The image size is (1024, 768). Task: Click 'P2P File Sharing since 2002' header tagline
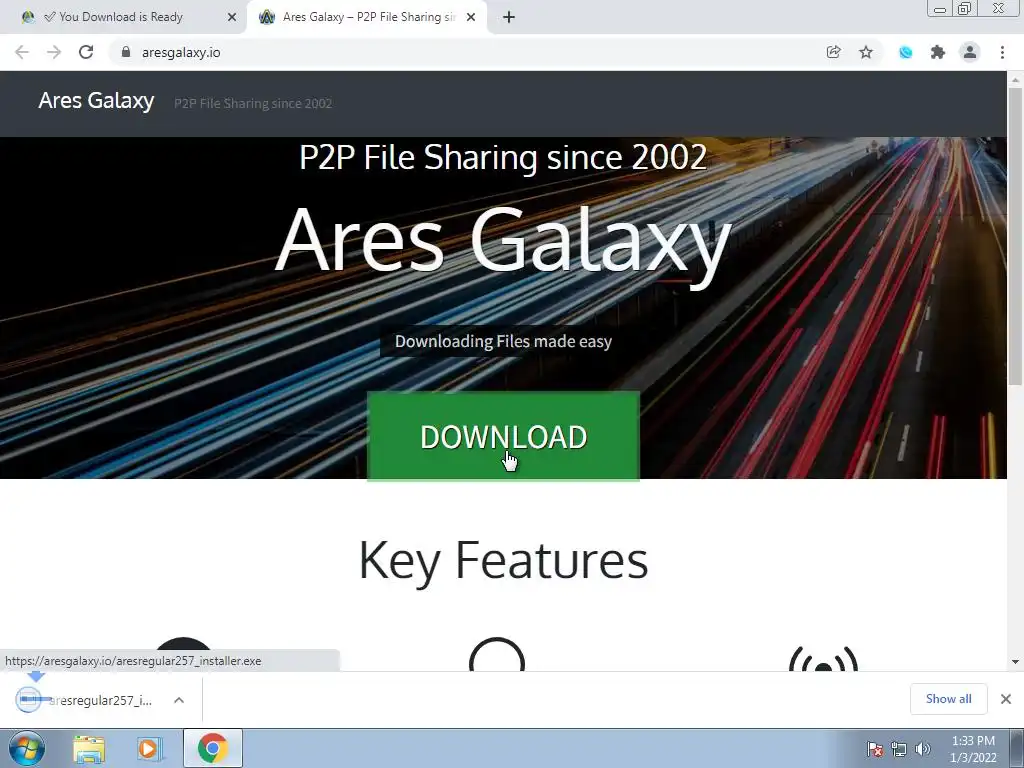point(253,103)
